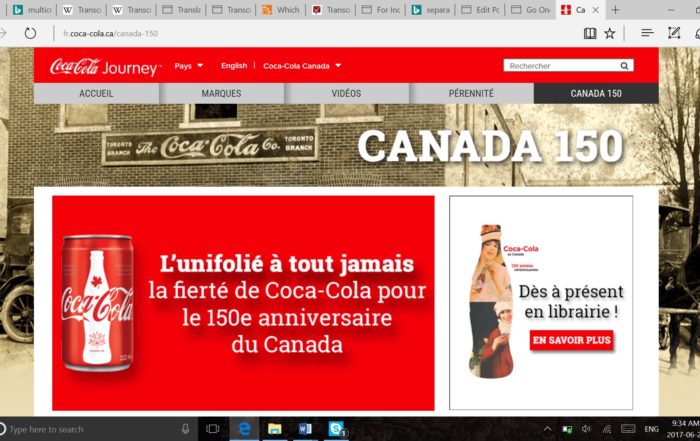Viewport: 700px width, 441px height.
Task: Open Word from the taskbar
Action: click(305, 429)
